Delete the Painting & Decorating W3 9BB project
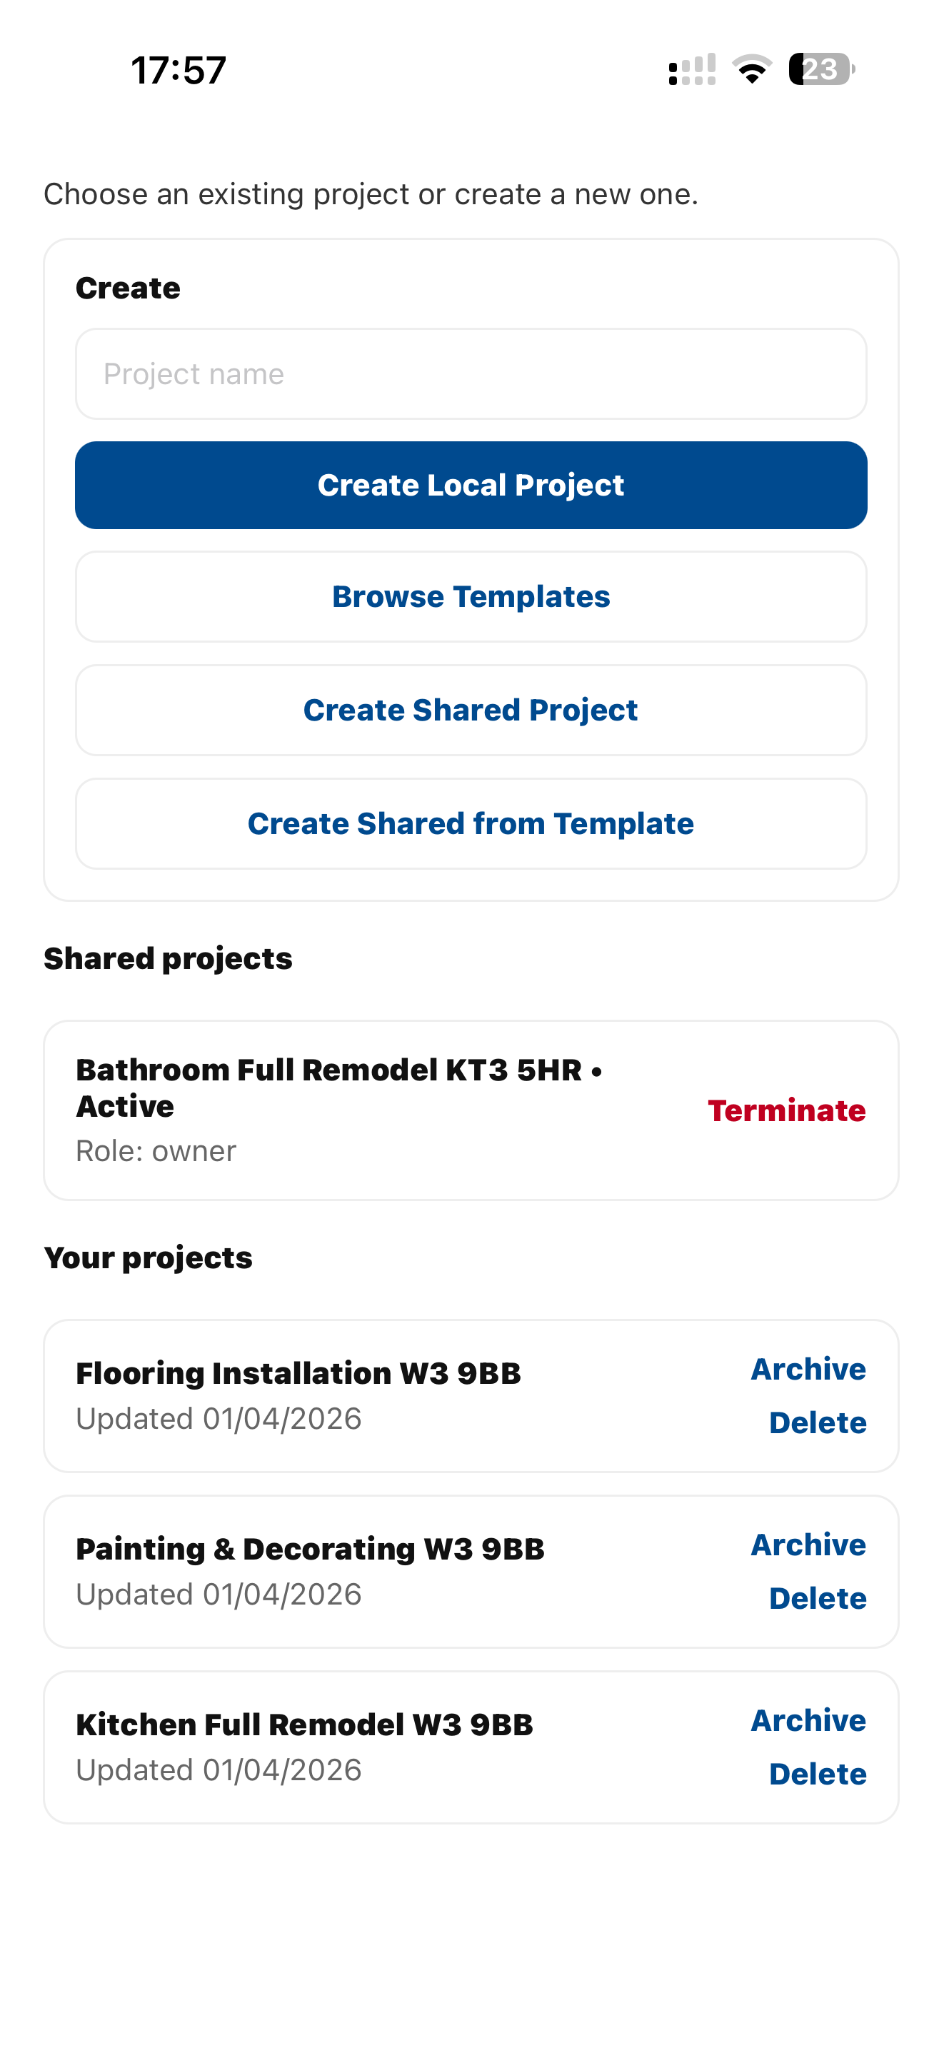The image size is (942, 2048). [x=817, y=1598]
